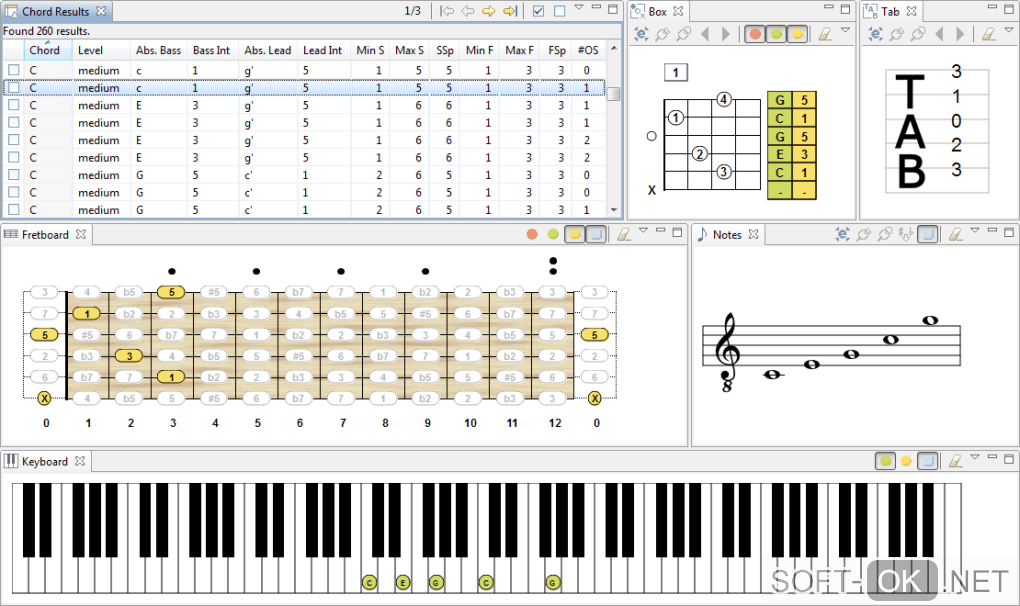Sort results by Abs. Bass column header

tap(158, 50)
